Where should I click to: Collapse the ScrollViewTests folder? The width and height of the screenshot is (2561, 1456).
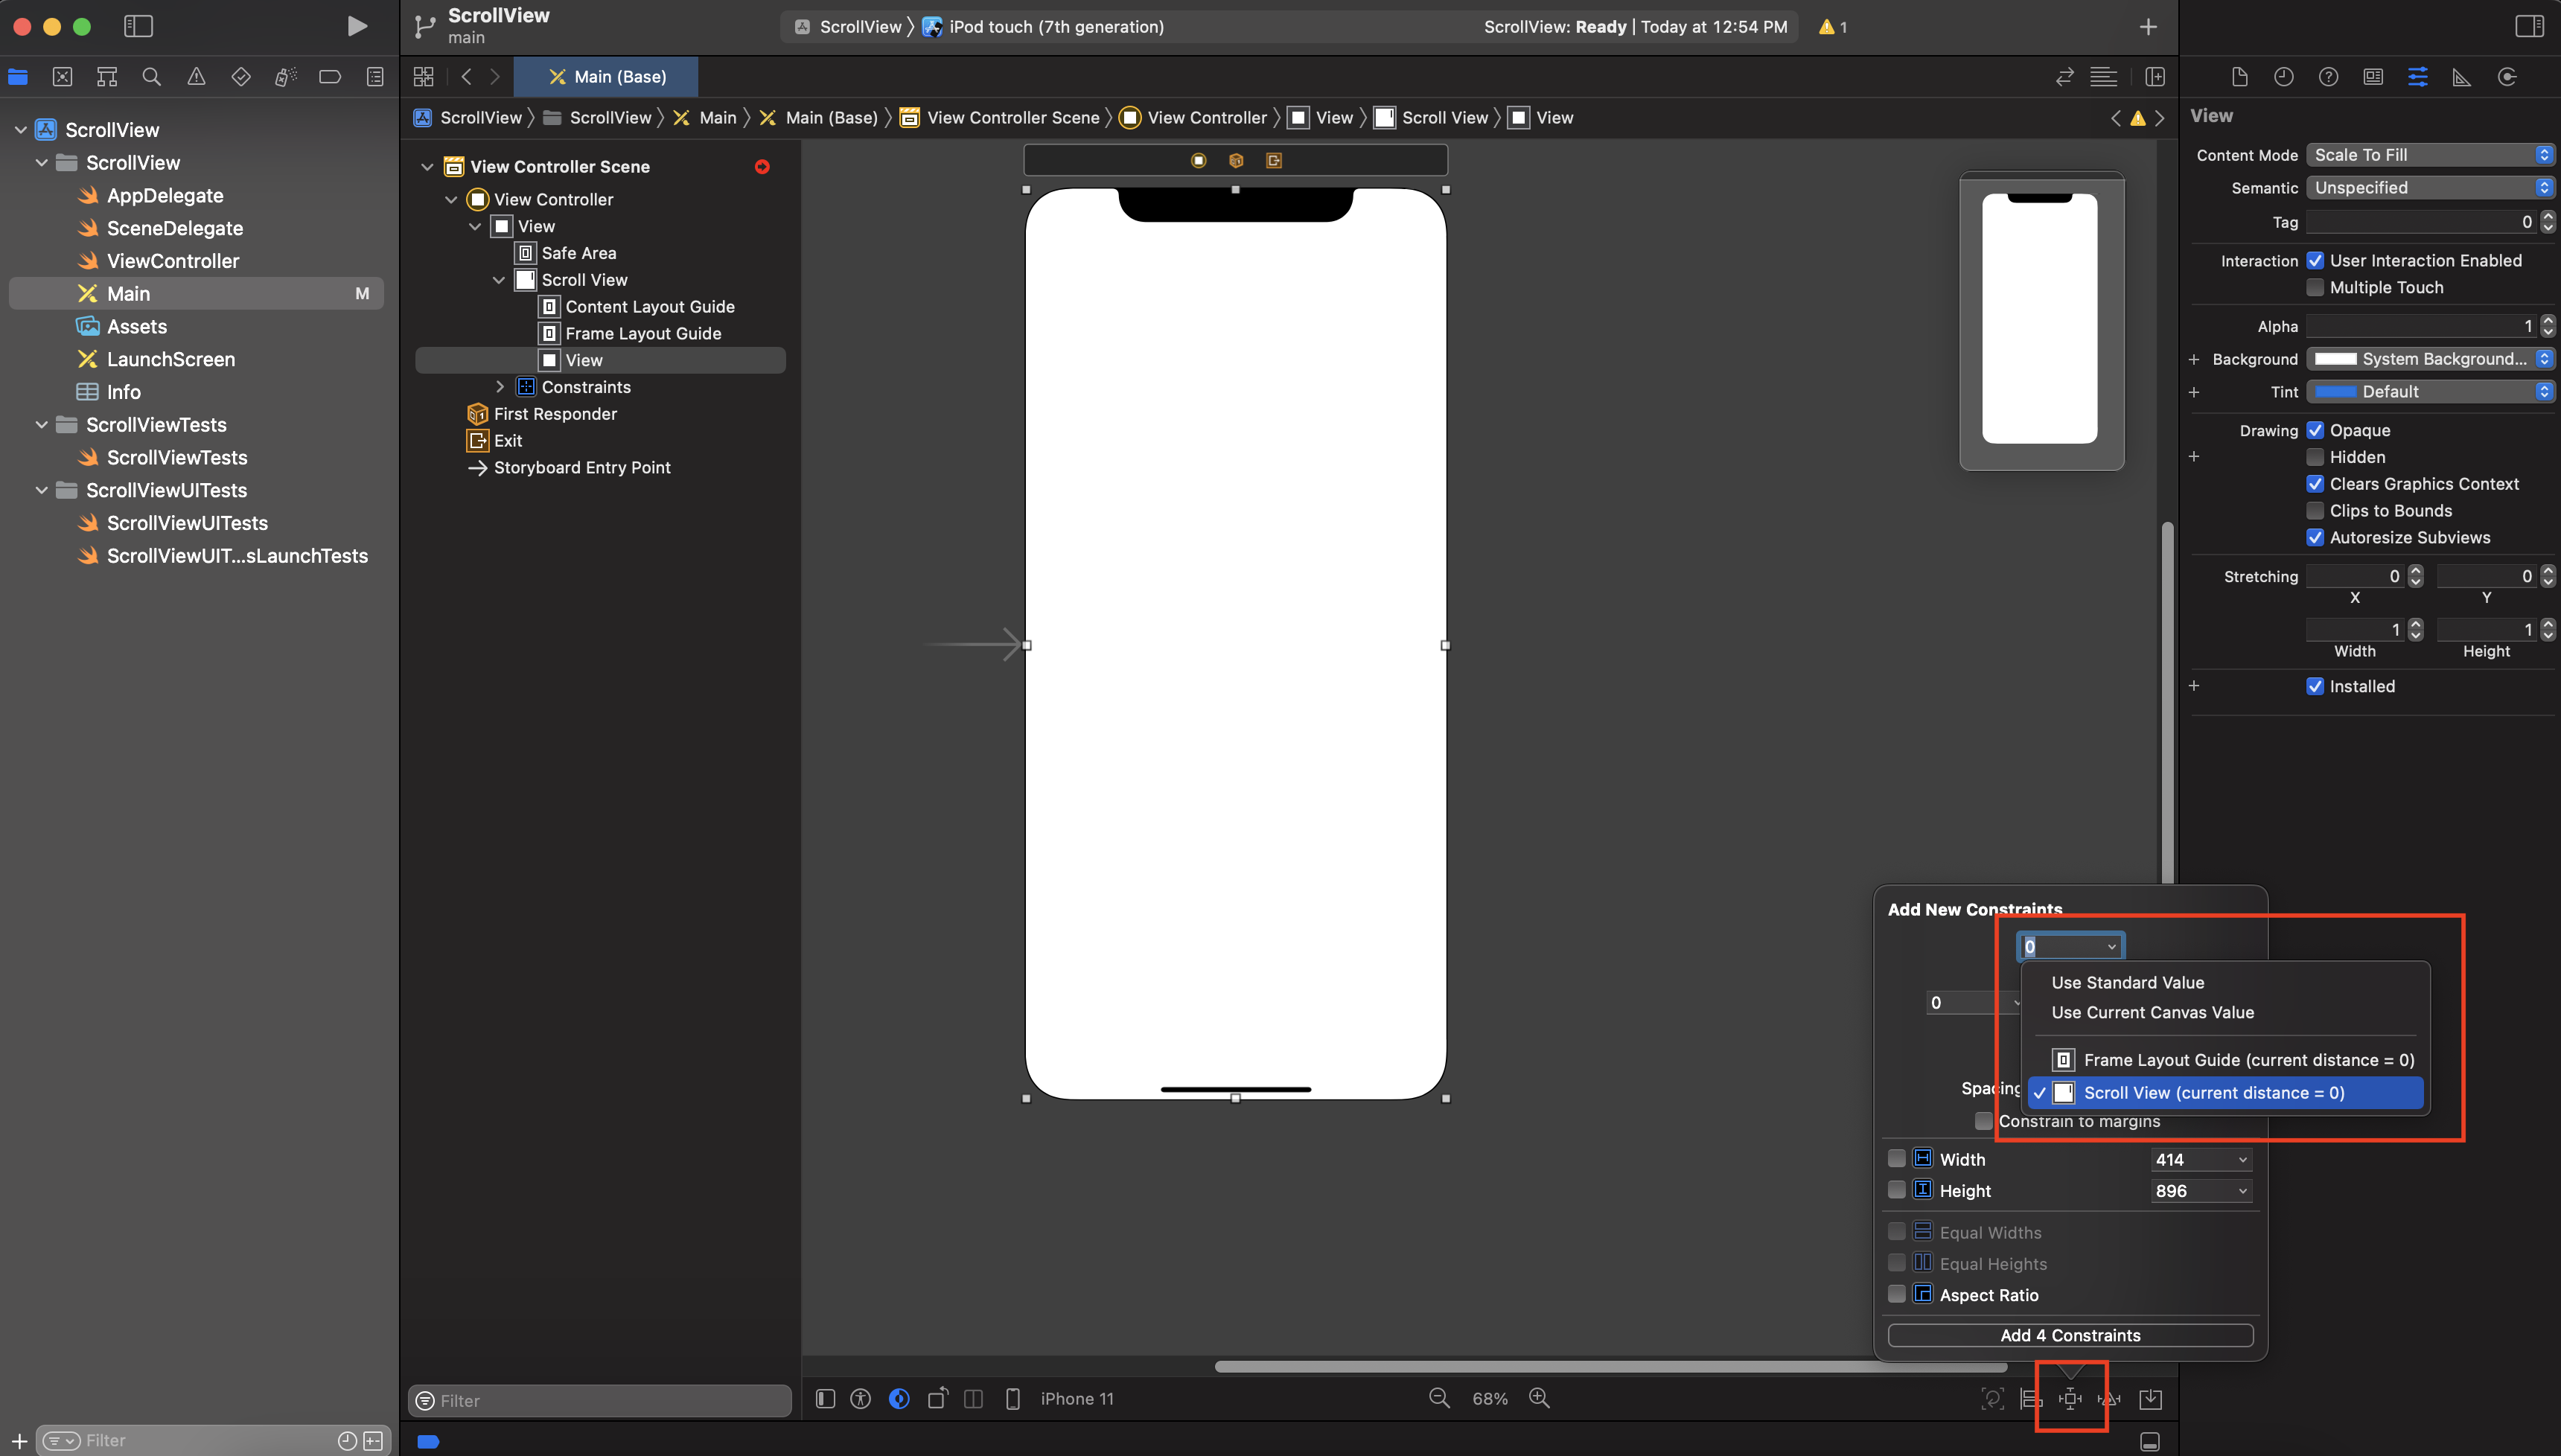41,425
